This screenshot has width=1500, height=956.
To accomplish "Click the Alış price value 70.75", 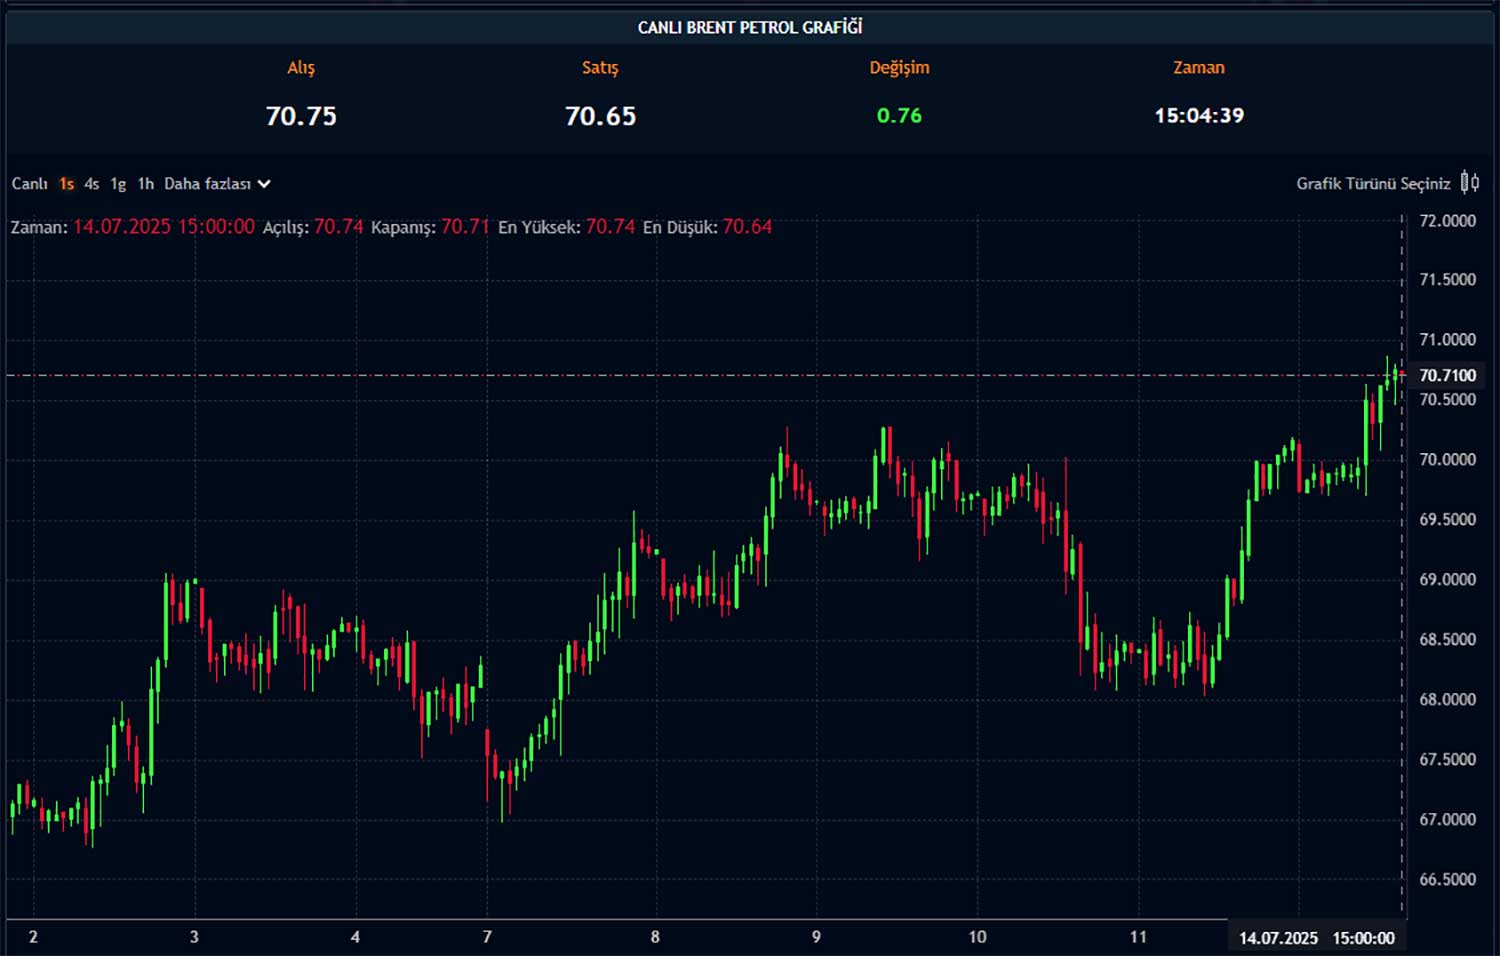I will coord(301,116).
